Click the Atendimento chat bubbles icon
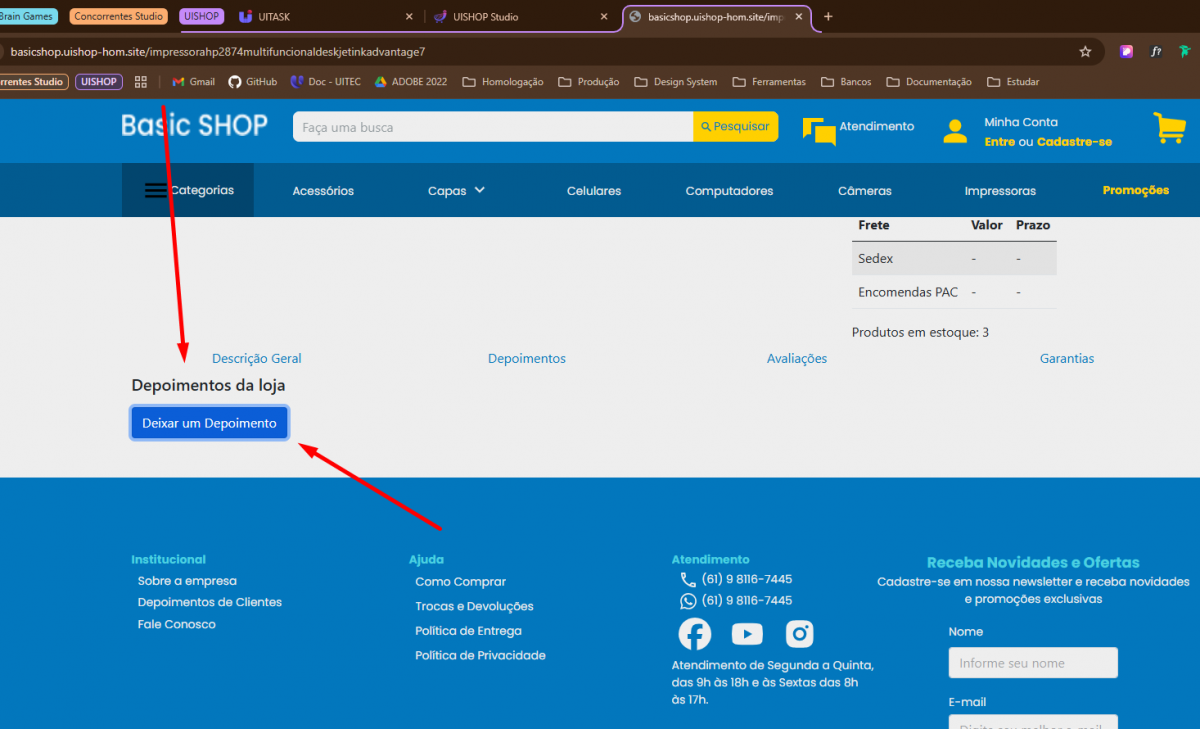The width and height of the screenshot is (1200, 729). pyautogui.click(x=819, y=131)
